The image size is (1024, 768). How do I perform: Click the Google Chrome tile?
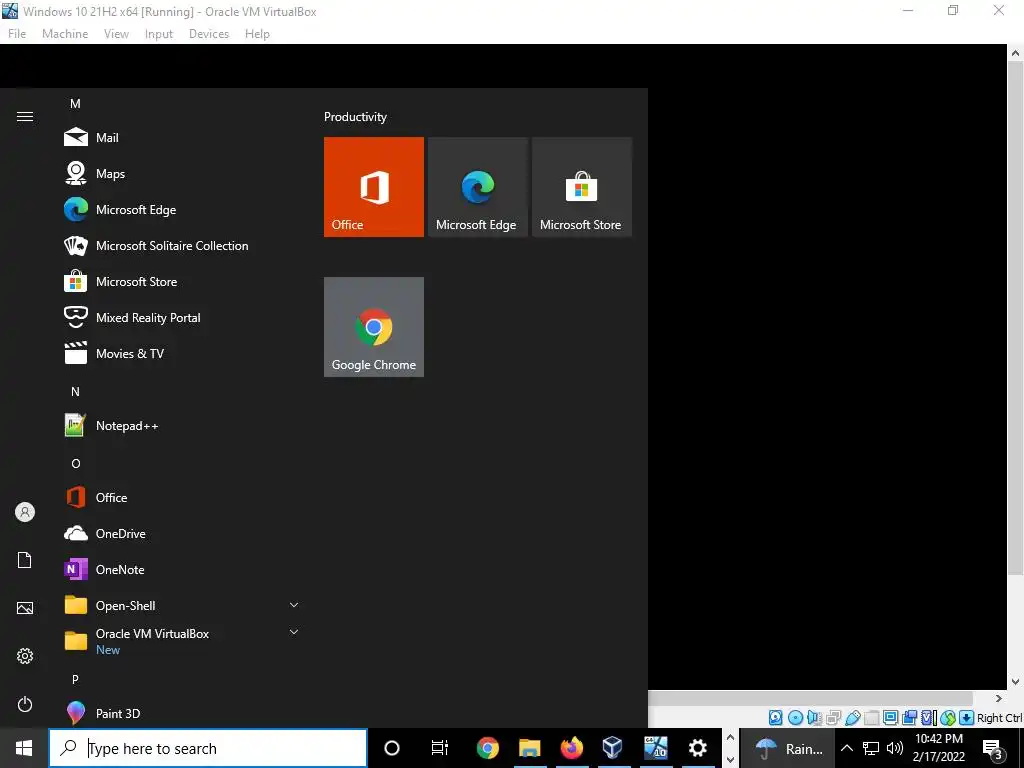click(x=374, y=327)
